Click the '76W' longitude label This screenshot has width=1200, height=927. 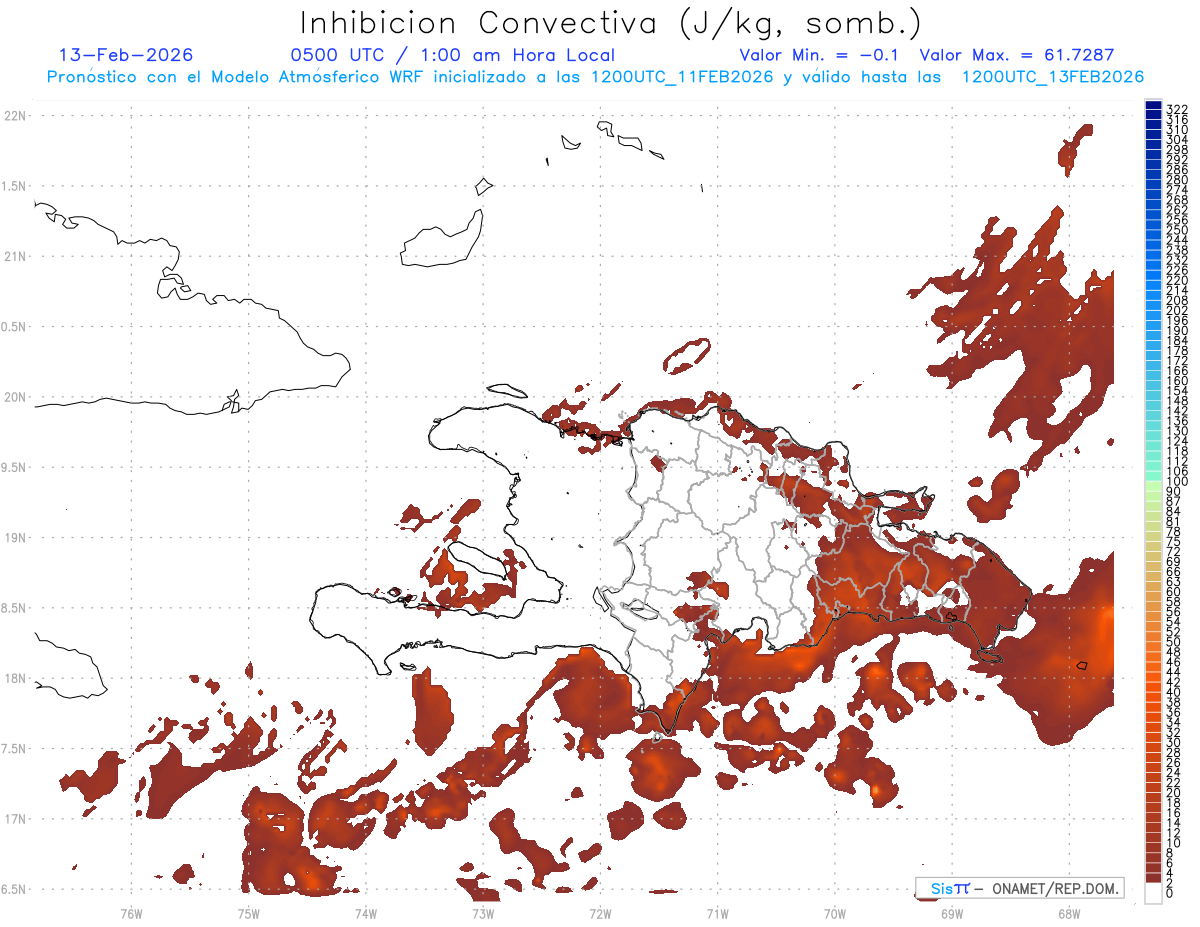click(x=131, y=913)
